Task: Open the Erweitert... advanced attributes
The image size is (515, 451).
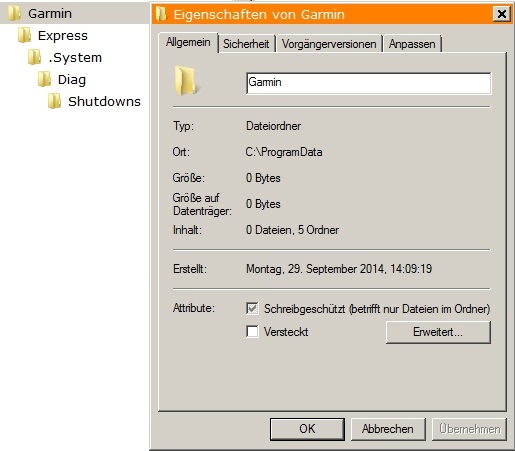Action: [438, 332]
